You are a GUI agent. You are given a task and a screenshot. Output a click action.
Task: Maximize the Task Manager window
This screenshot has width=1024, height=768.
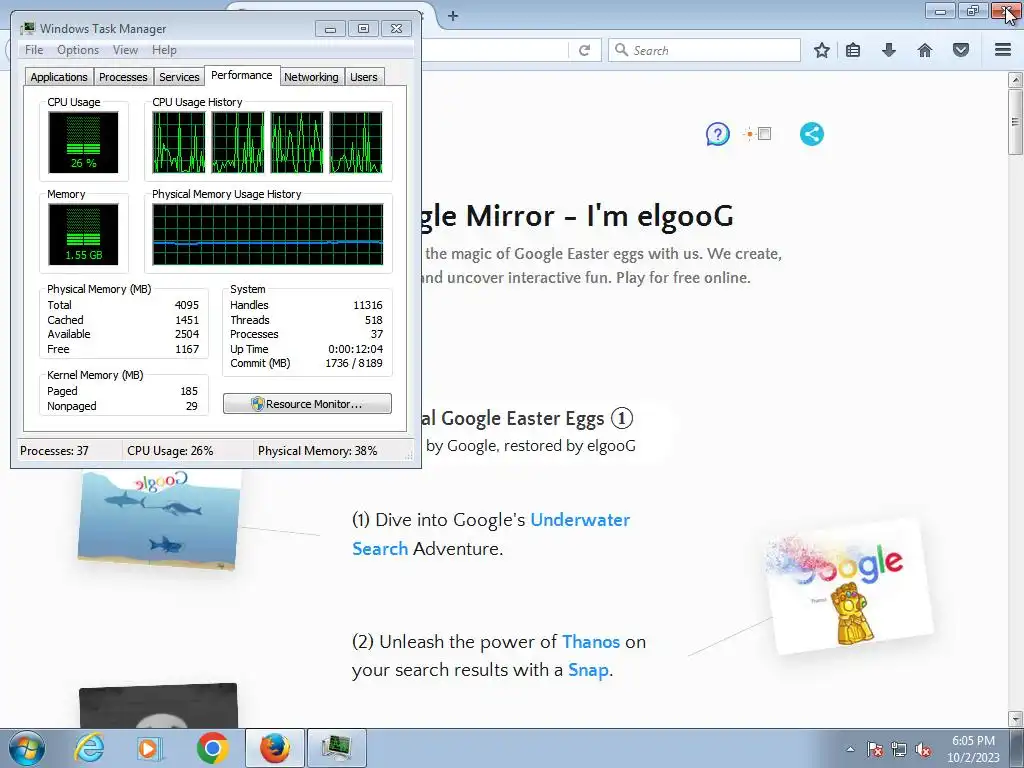pos(363,29)
